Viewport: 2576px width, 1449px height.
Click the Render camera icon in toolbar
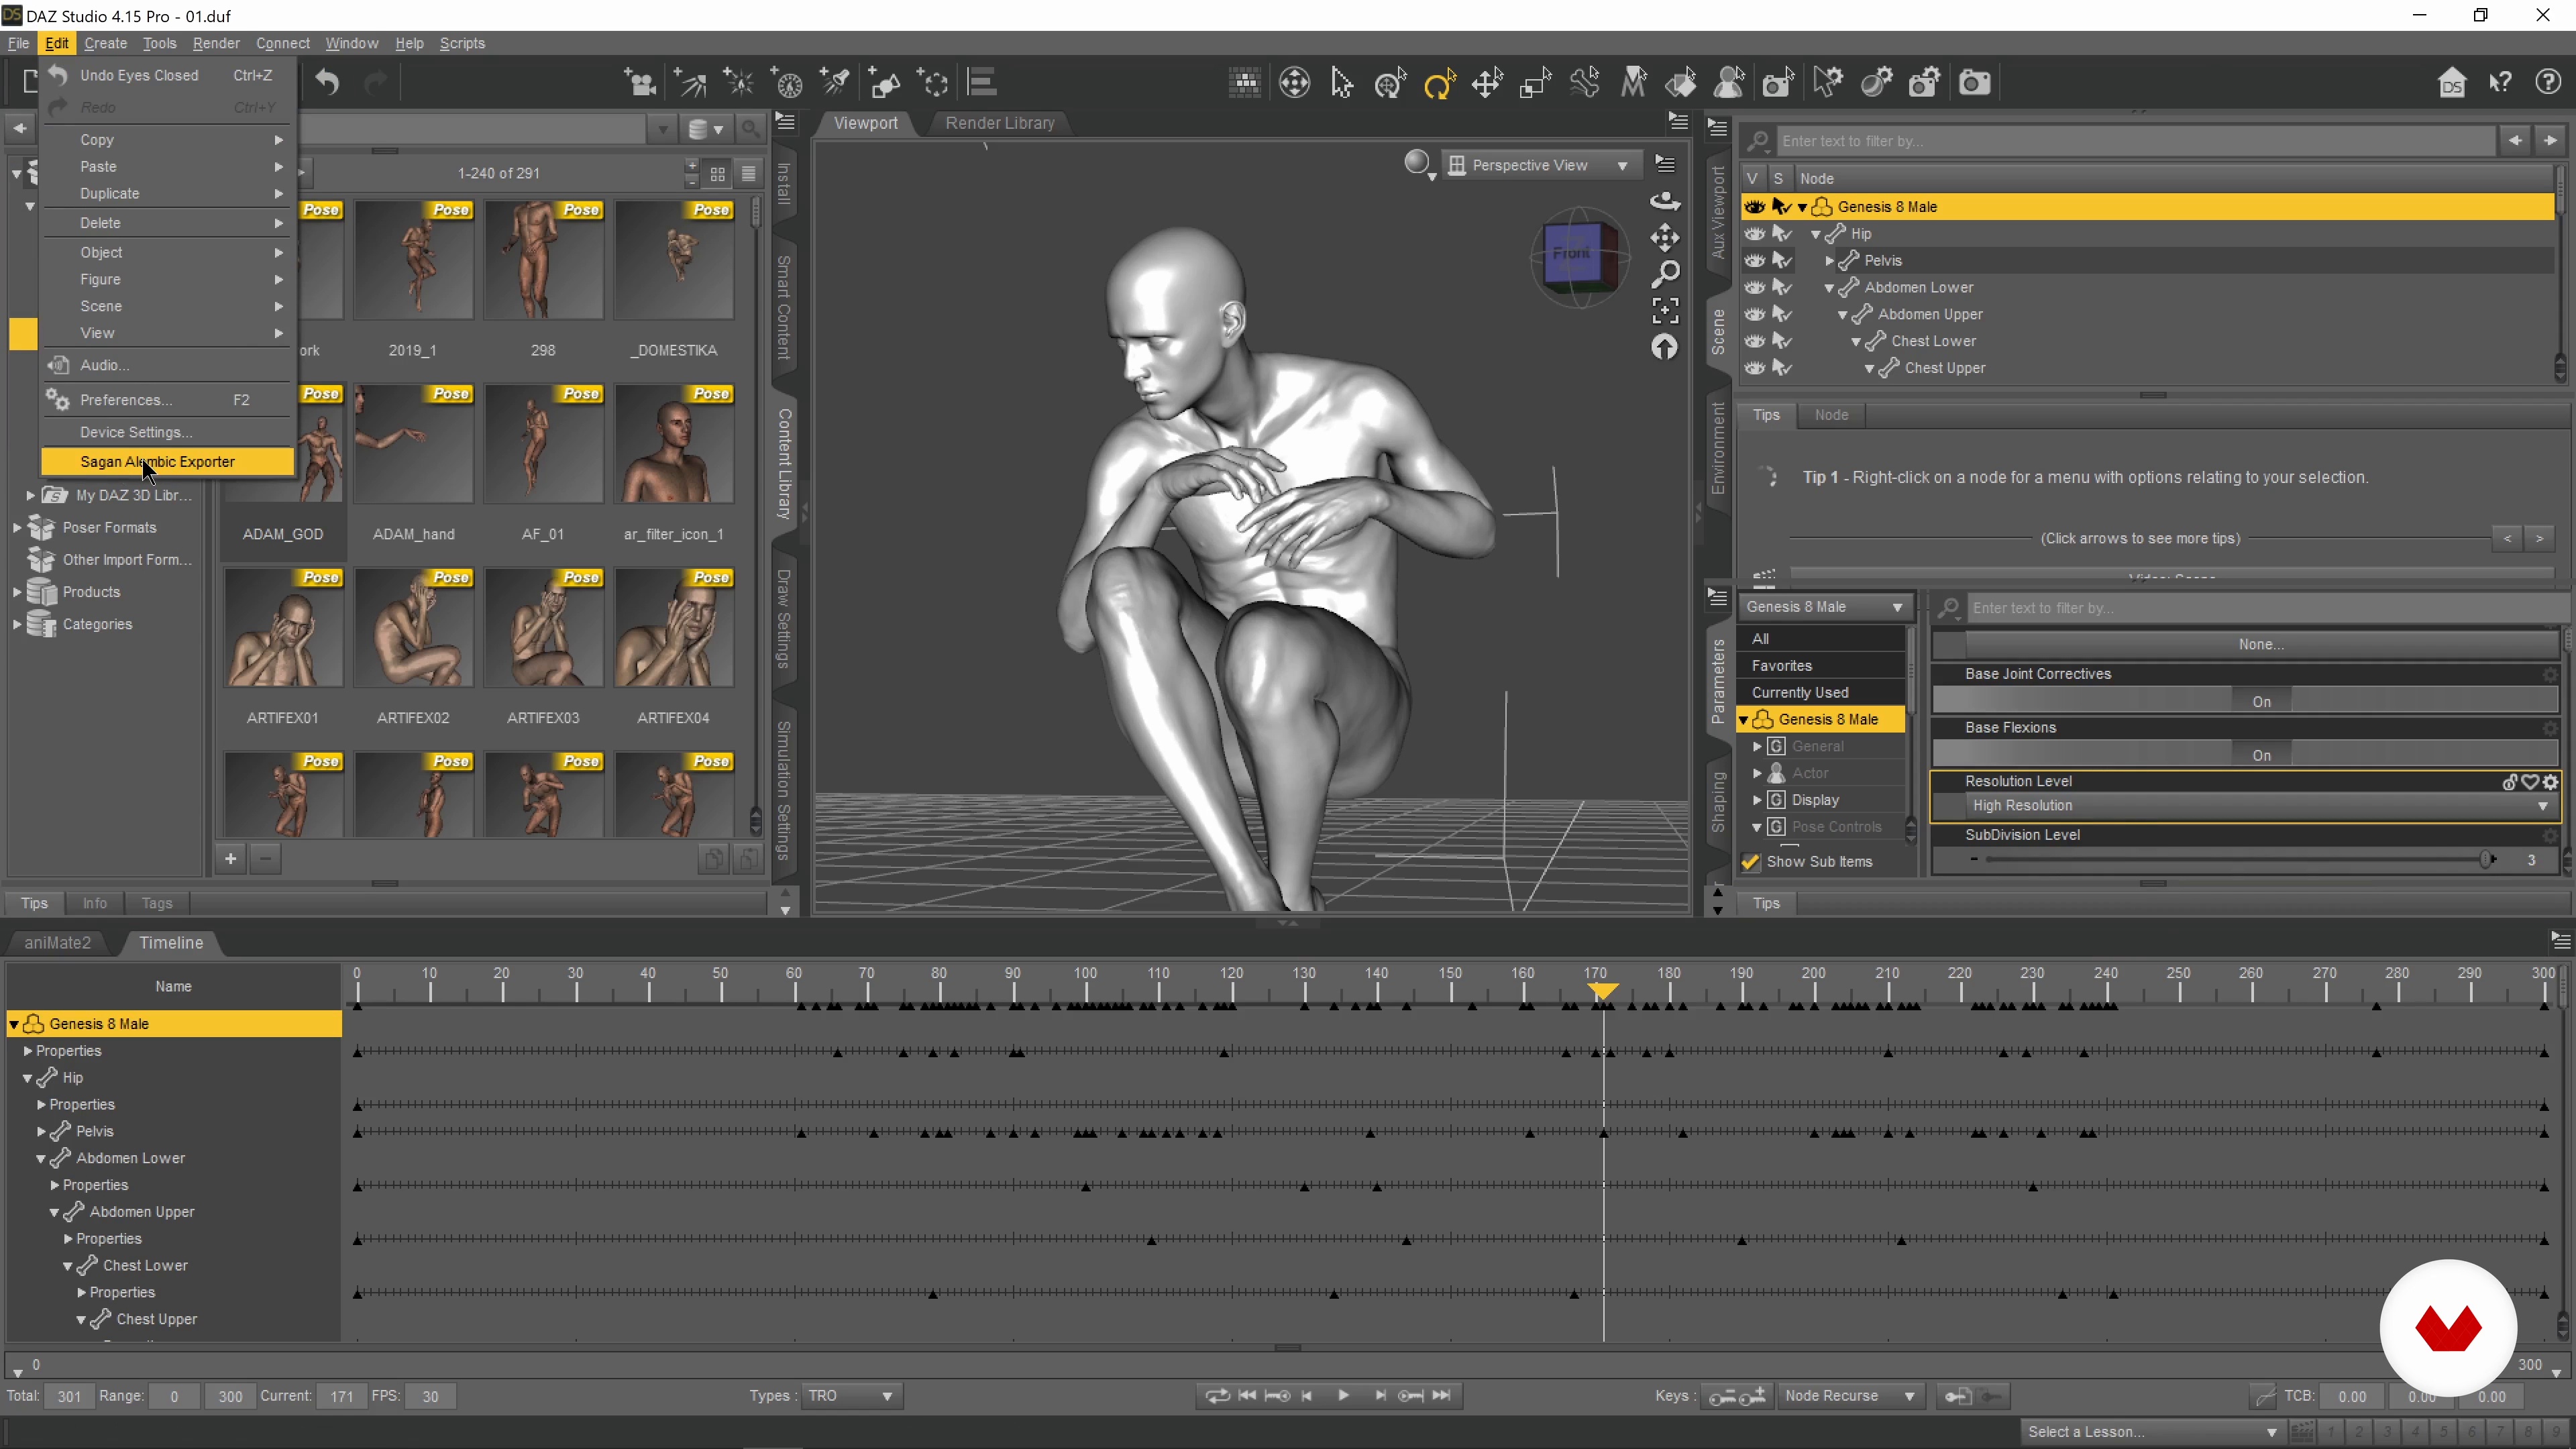1974,83
